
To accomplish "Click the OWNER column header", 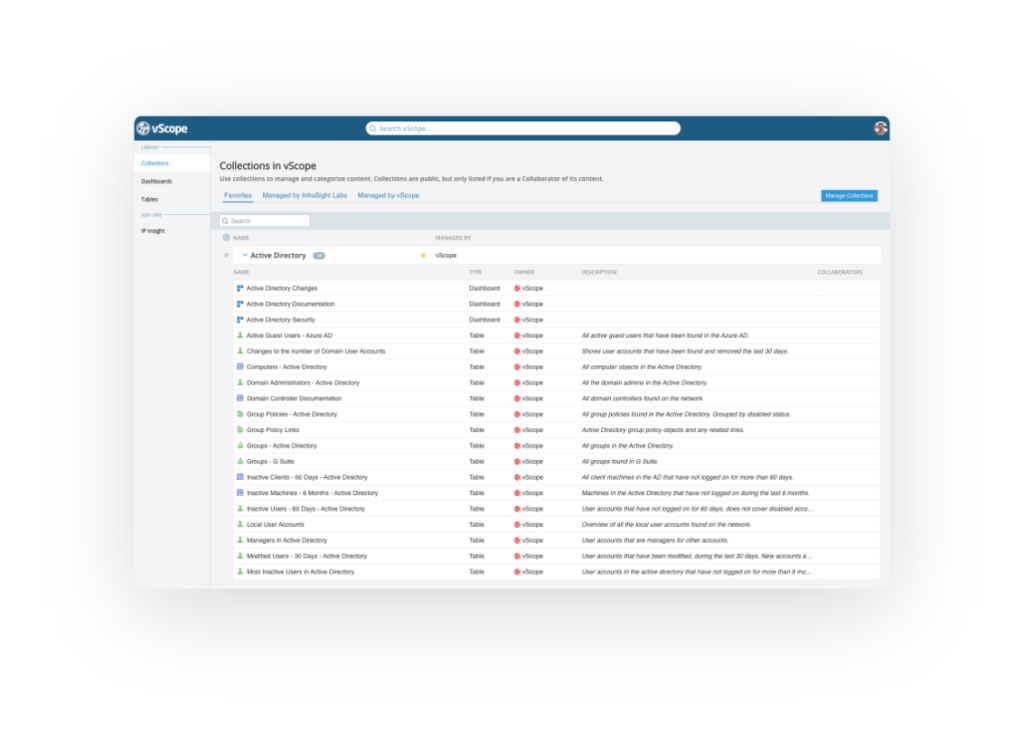I will (x=524, y=272).
